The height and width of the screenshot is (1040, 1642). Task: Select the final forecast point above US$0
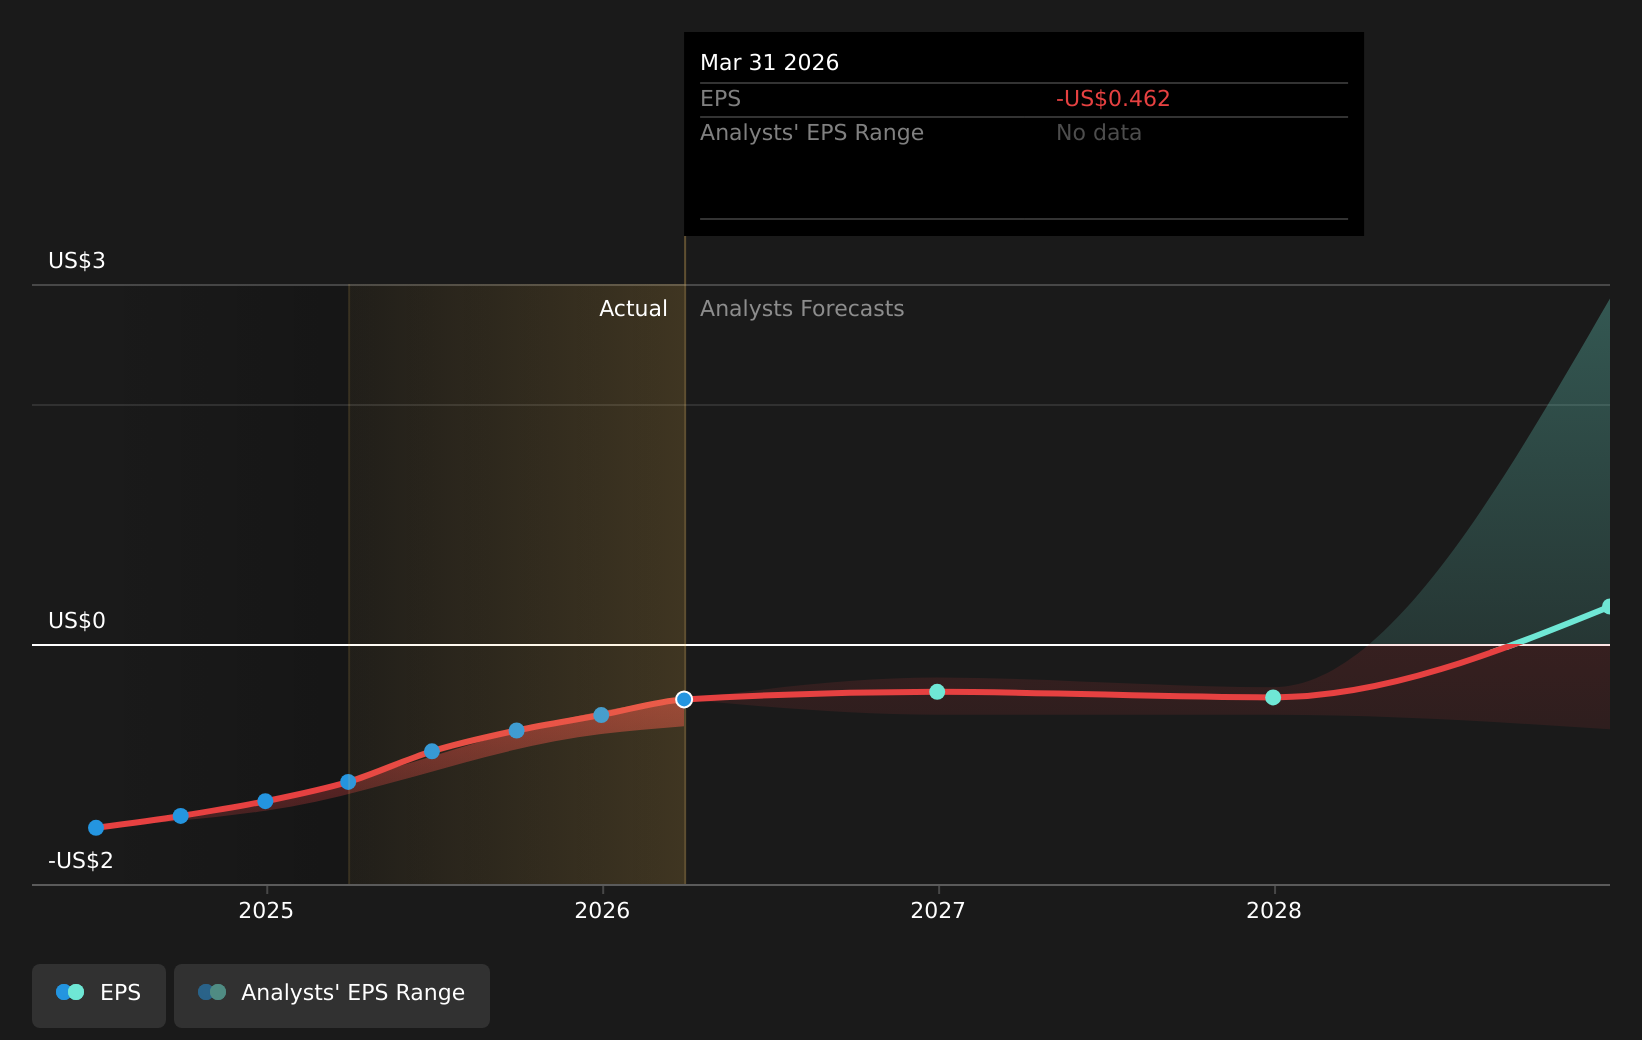click(x=1608, y=607)
